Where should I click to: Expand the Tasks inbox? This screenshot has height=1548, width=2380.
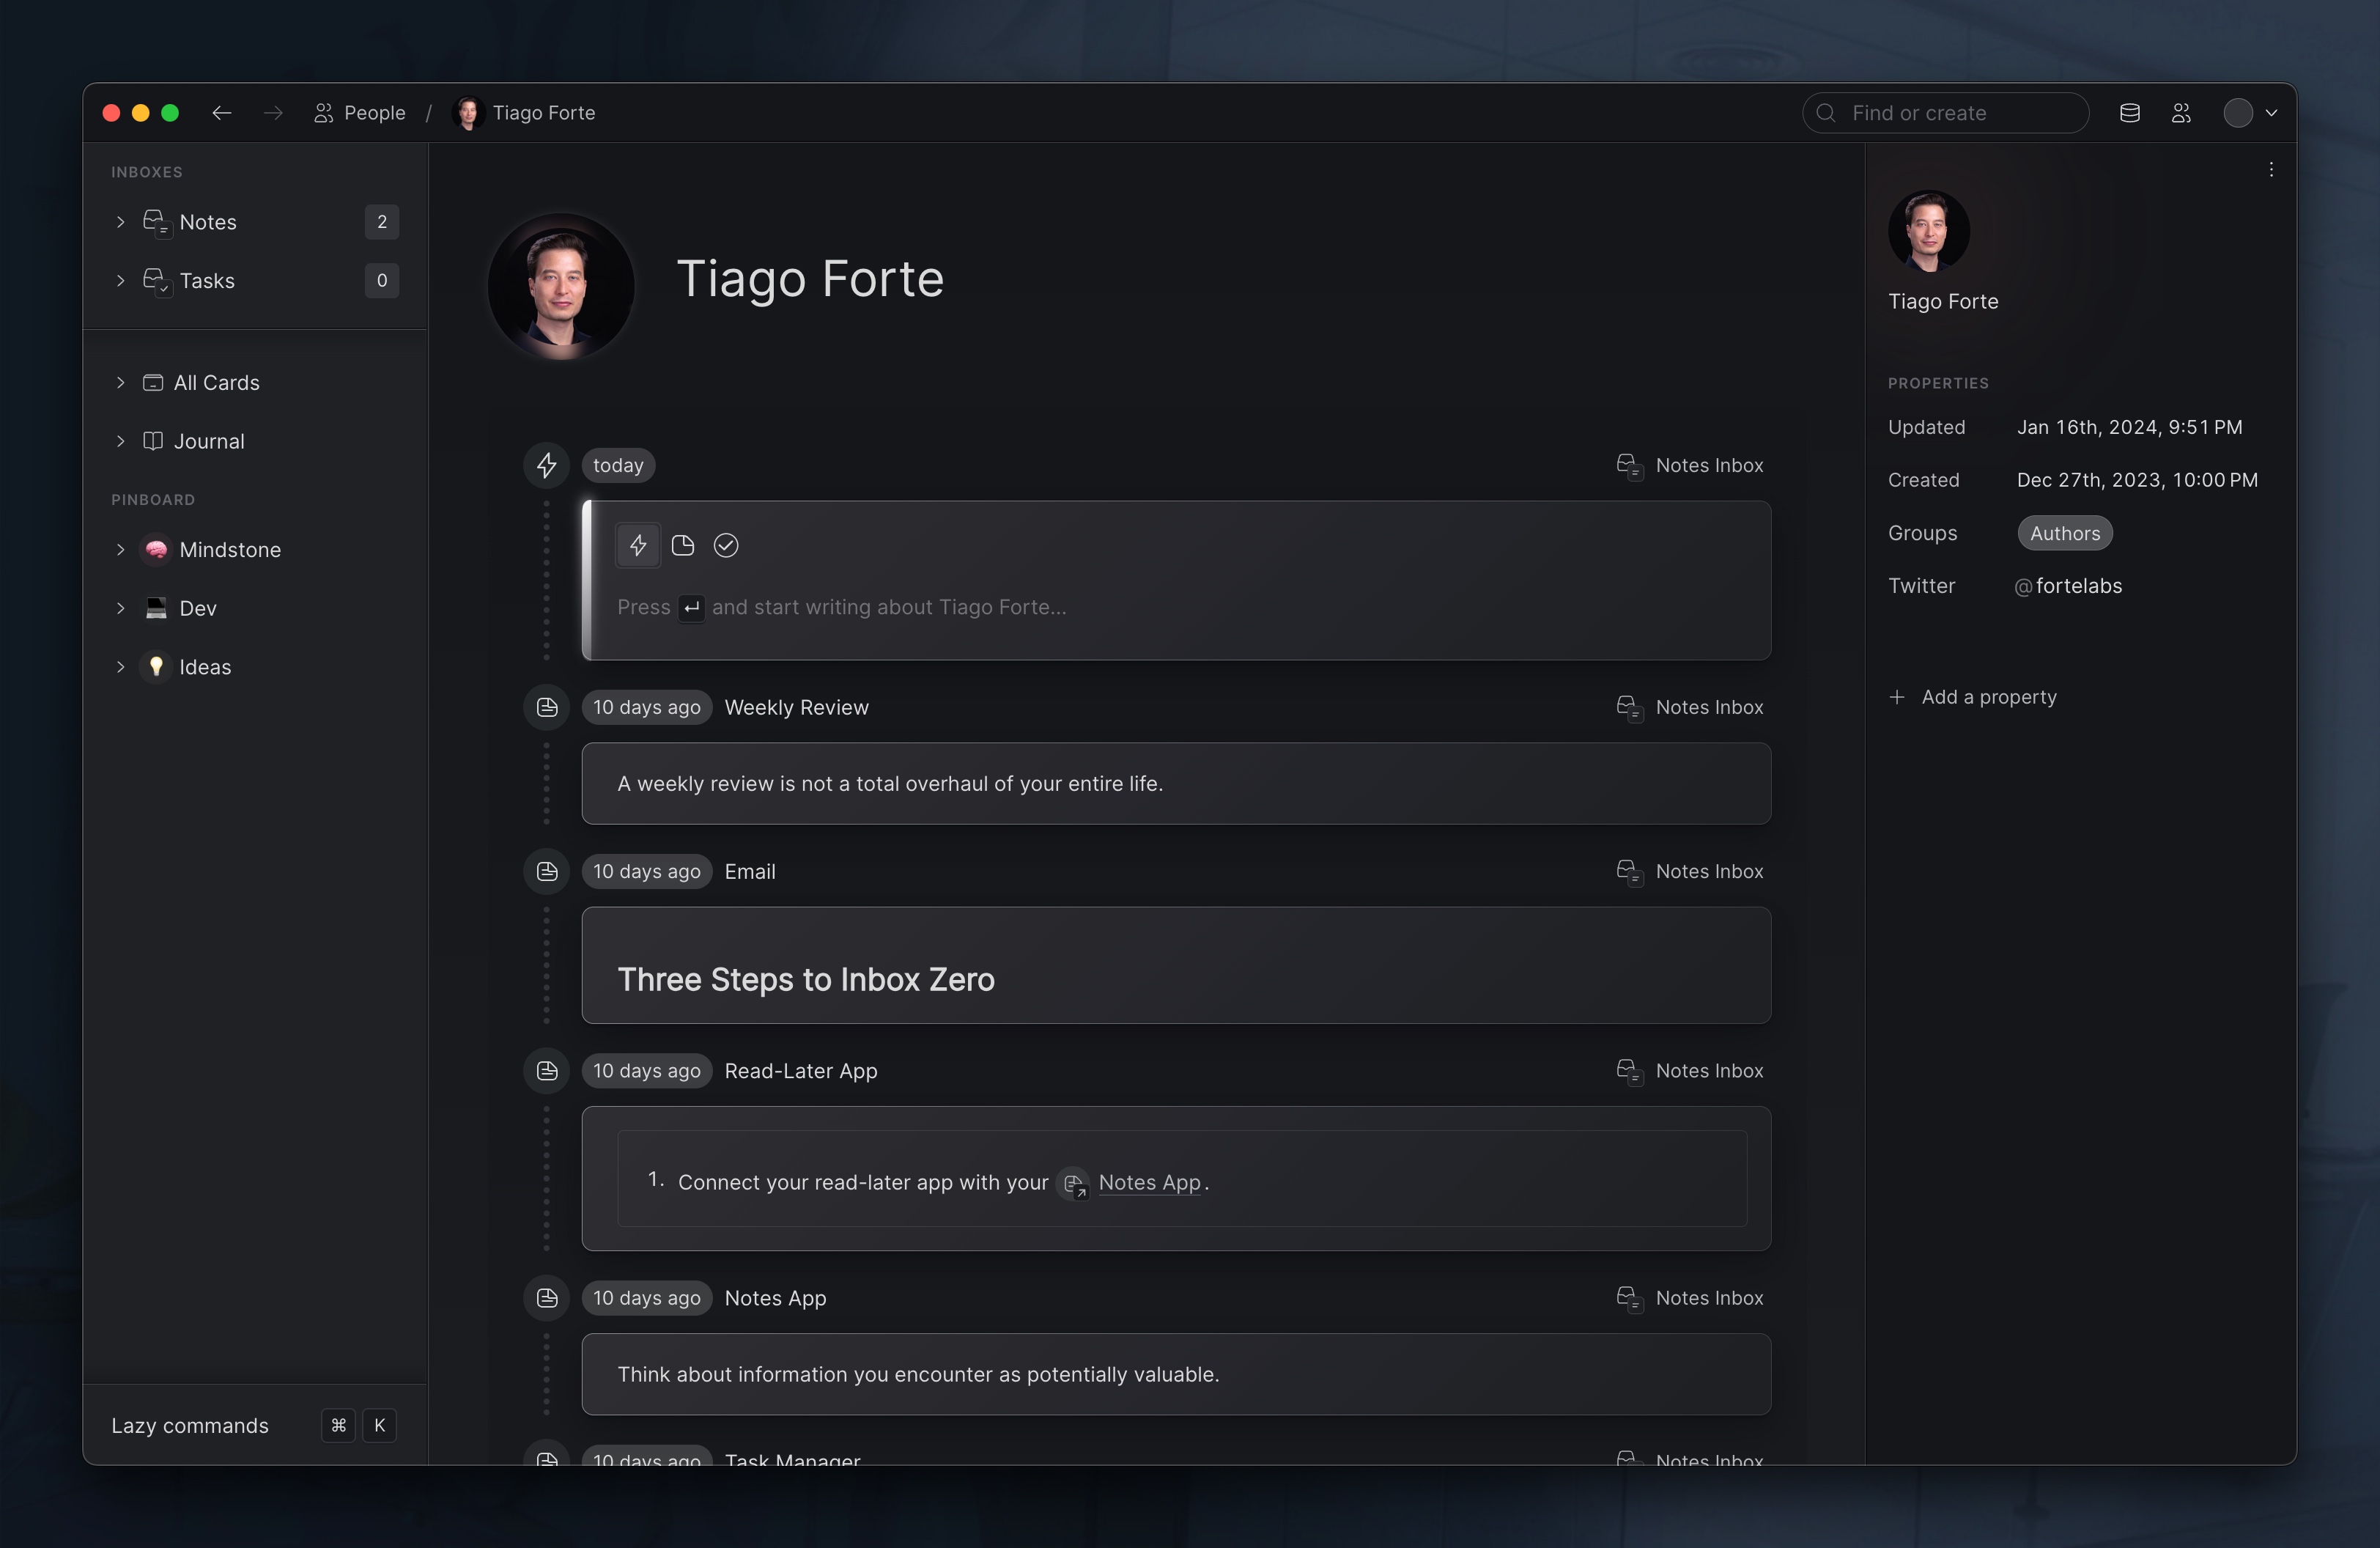tap(120, 281)
